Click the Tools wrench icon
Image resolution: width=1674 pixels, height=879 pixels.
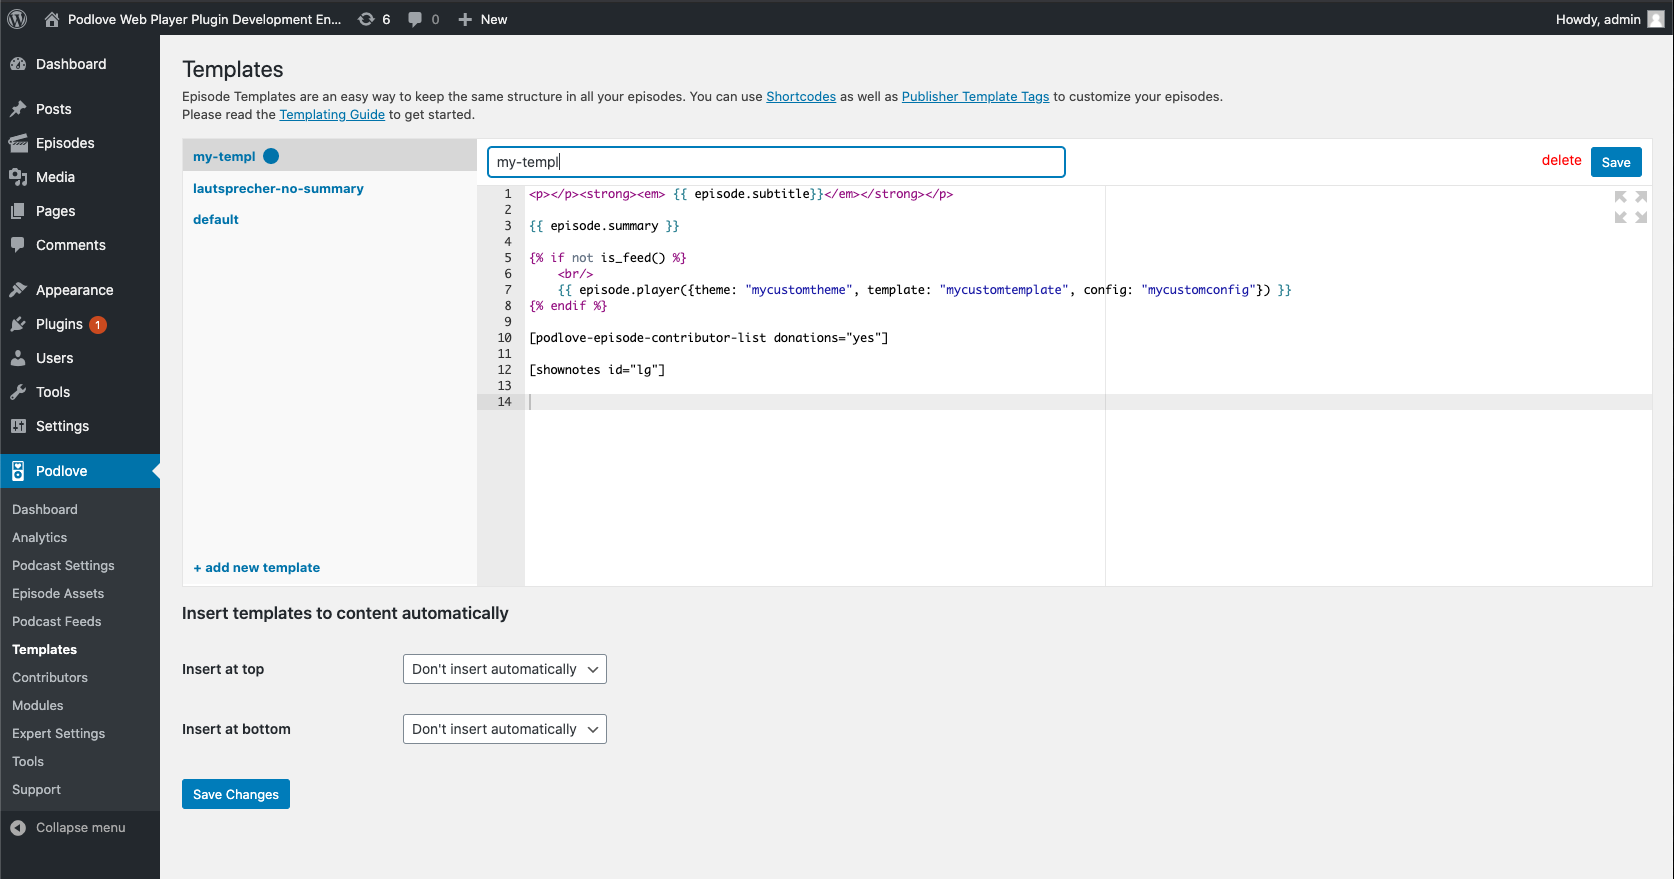click(18, 392)
